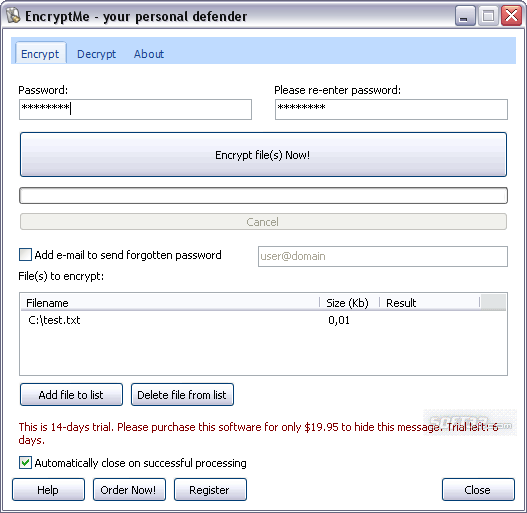Select C:\test.txt in the file list
Image resolution: width=527 pixels, height=513 pixels.
[54, 320]
